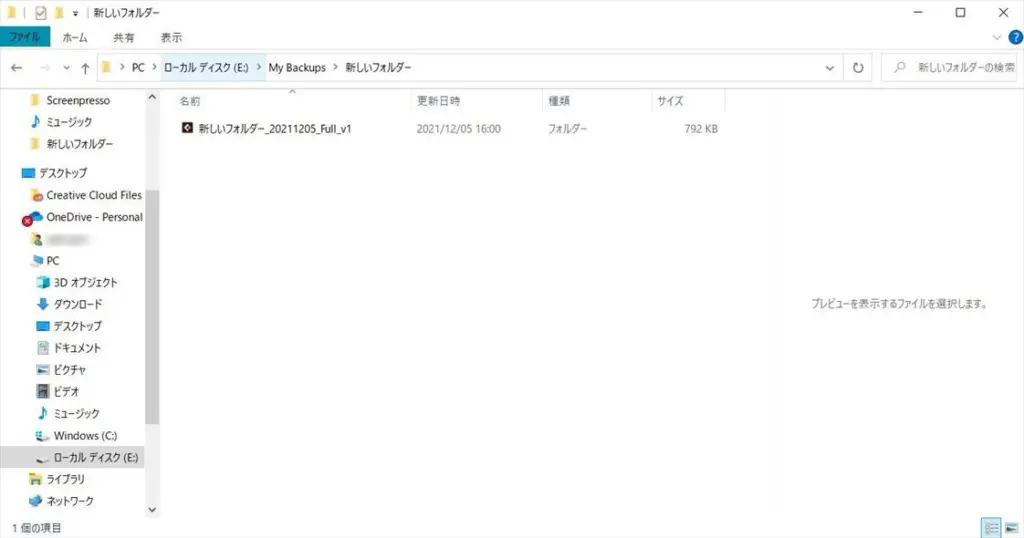The image size is (1024, 538).
Task: Open ピクチャ folder in navigation pane
Action: [x=69, y=370]
